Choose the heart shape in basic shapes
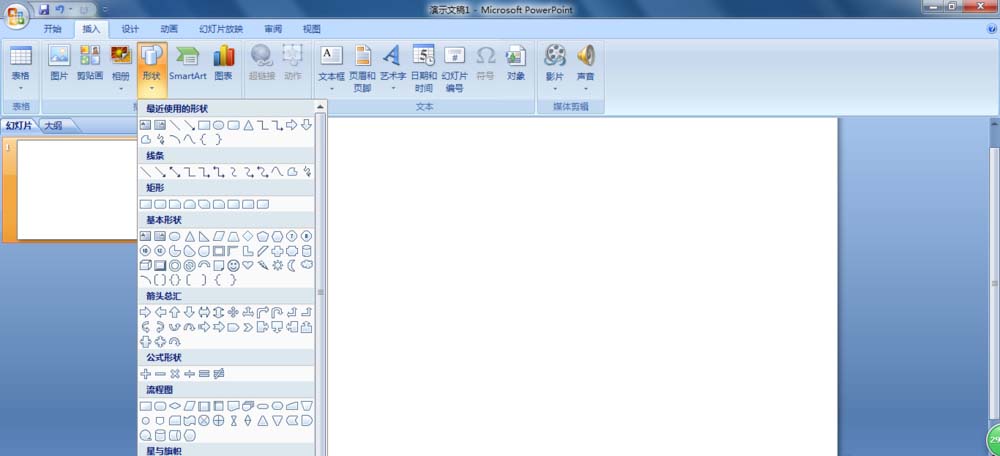The height and width of the screenshot is (456, 1000). point(247,265)
